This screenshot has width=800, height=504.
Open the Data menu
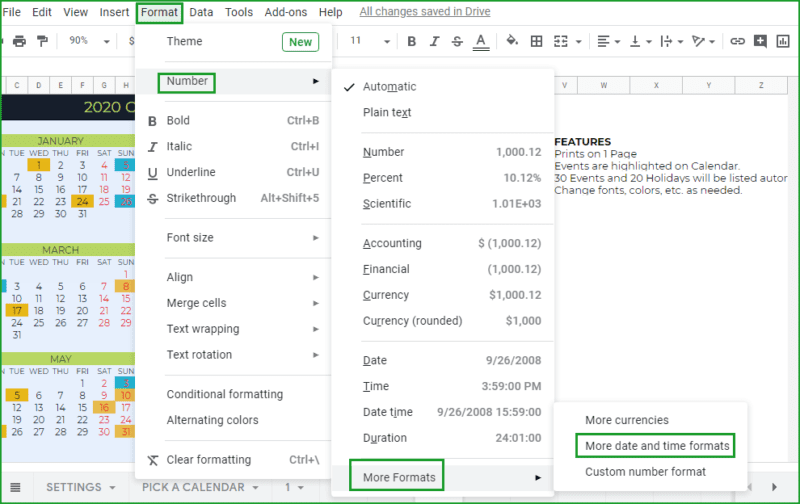(201, 12)
